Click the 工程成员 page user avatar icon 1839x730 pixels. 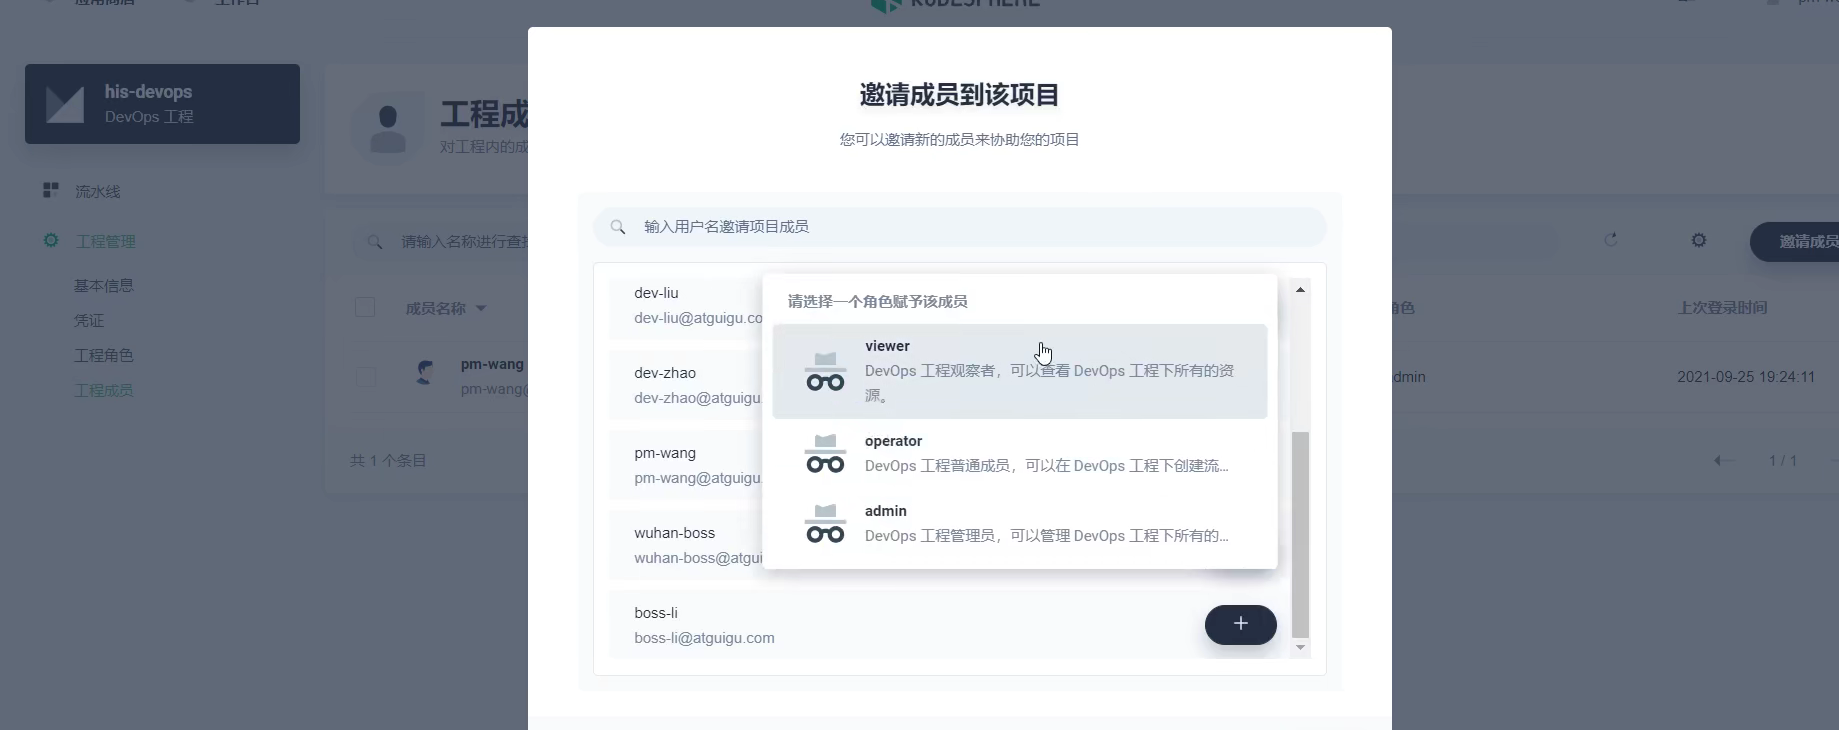point(388,129)
